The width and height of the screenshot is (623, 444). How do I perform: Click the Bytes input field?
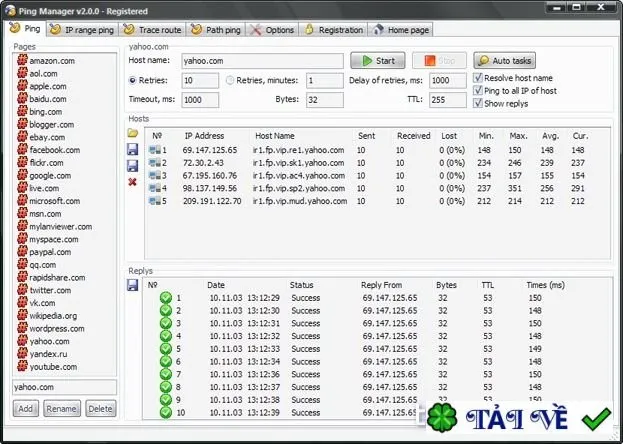tap(325, 100)
